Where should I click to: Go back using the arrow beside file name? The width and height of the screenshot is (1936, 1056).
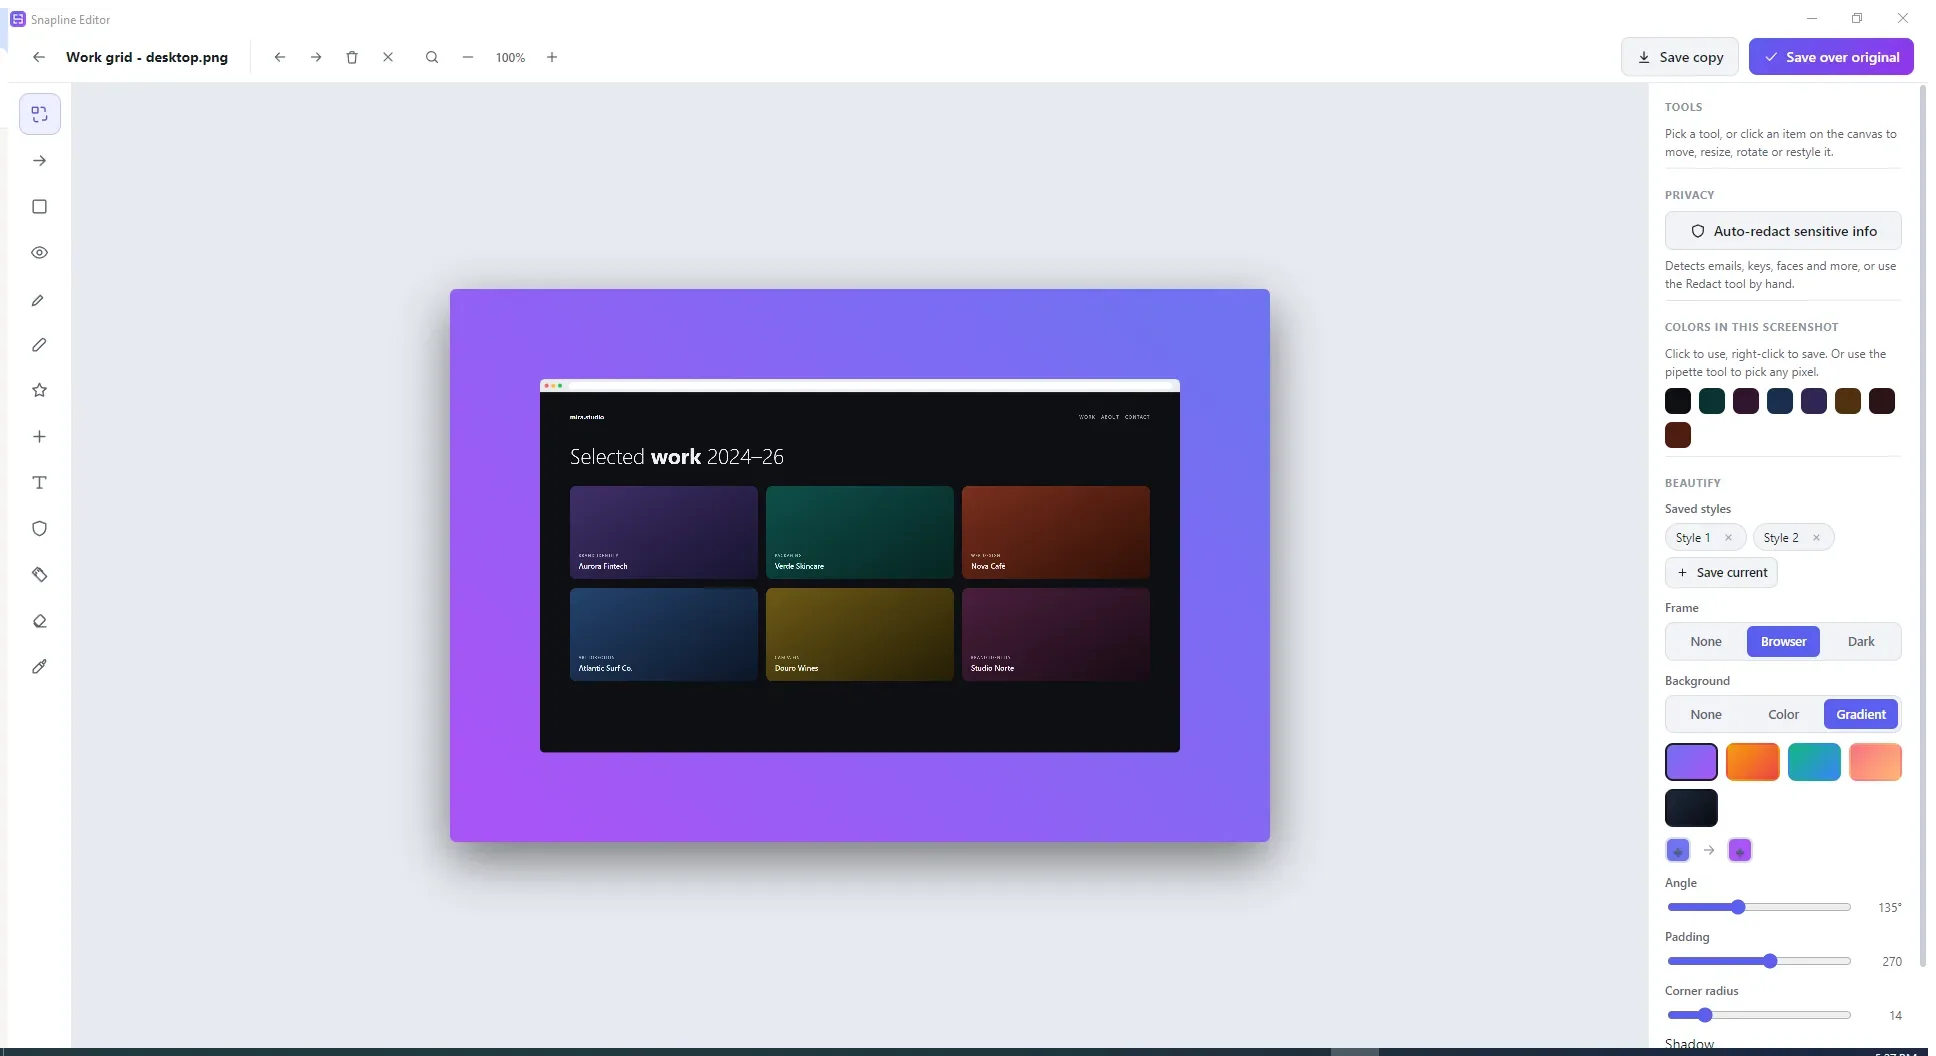(x=39, y=57)
